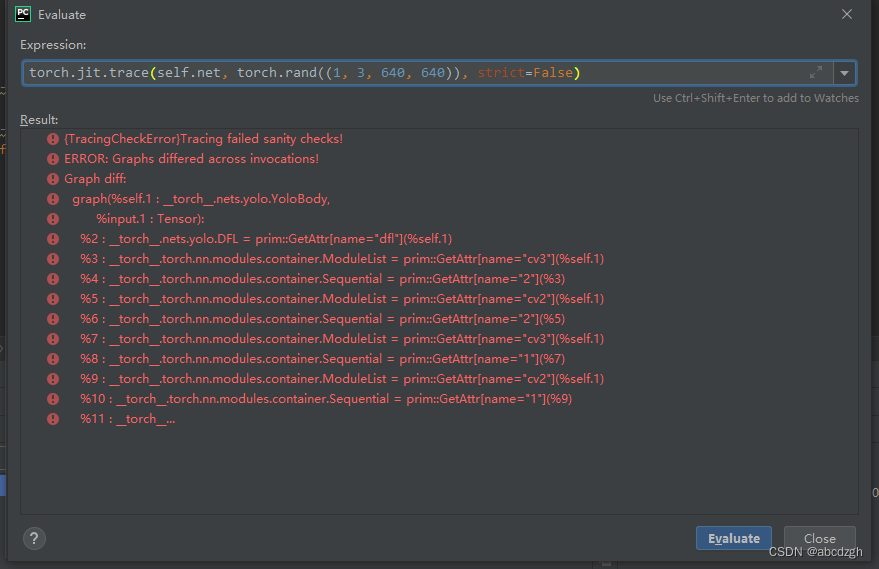Click the error icon beside TracingCheckError

pos(53,138)
